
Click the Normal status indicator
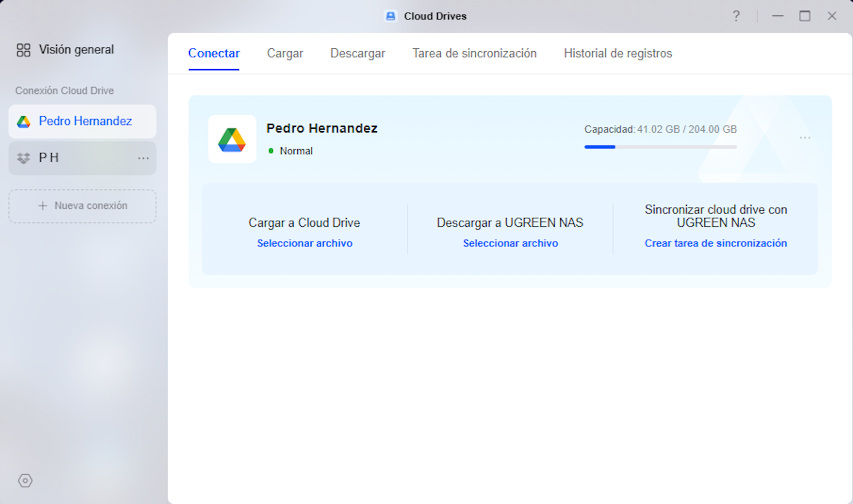click(290, 151)
